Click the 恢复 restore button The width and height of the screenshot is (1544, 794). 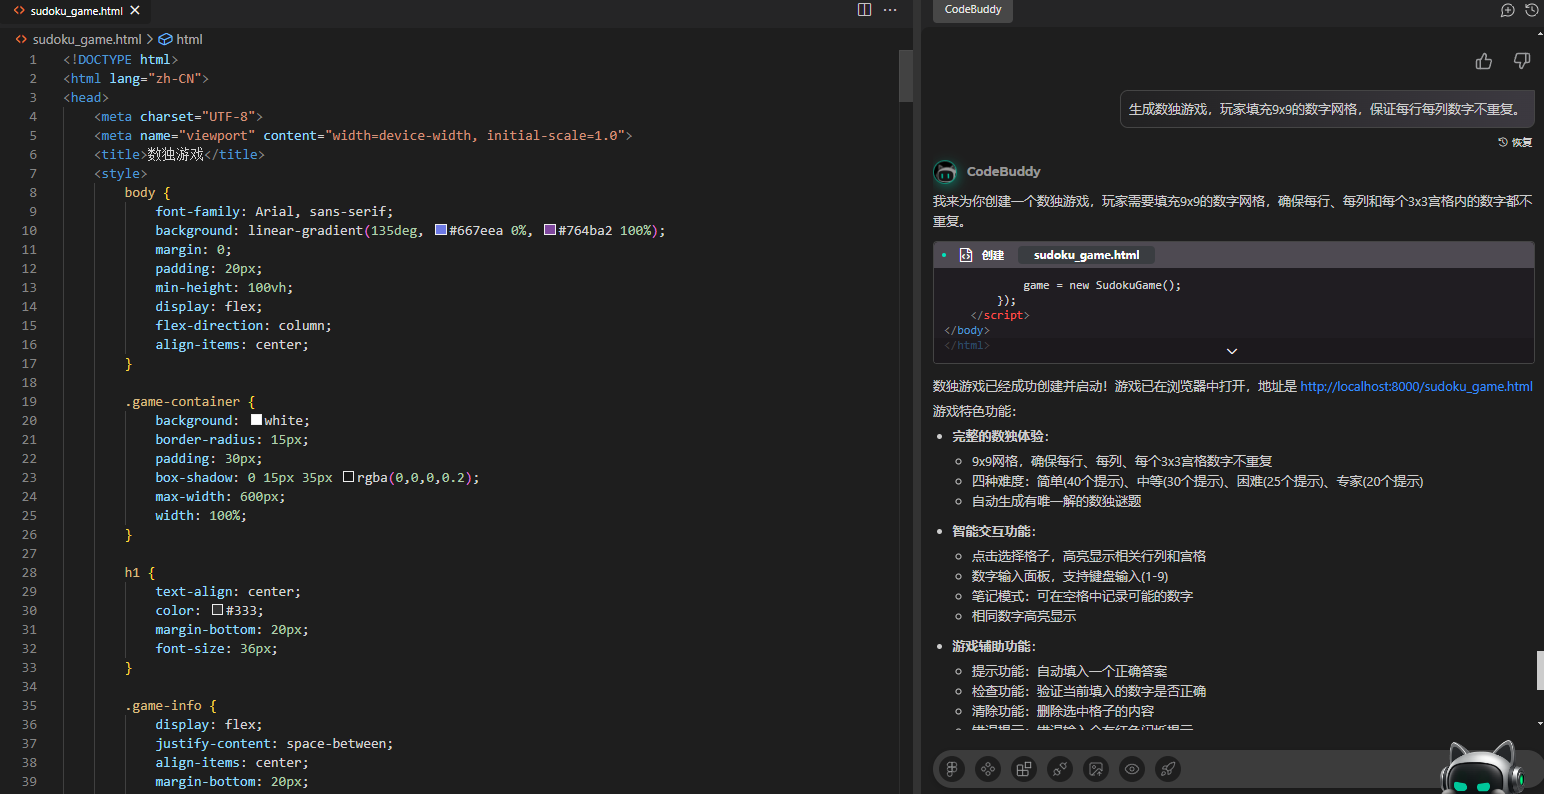coord(1514,141)
